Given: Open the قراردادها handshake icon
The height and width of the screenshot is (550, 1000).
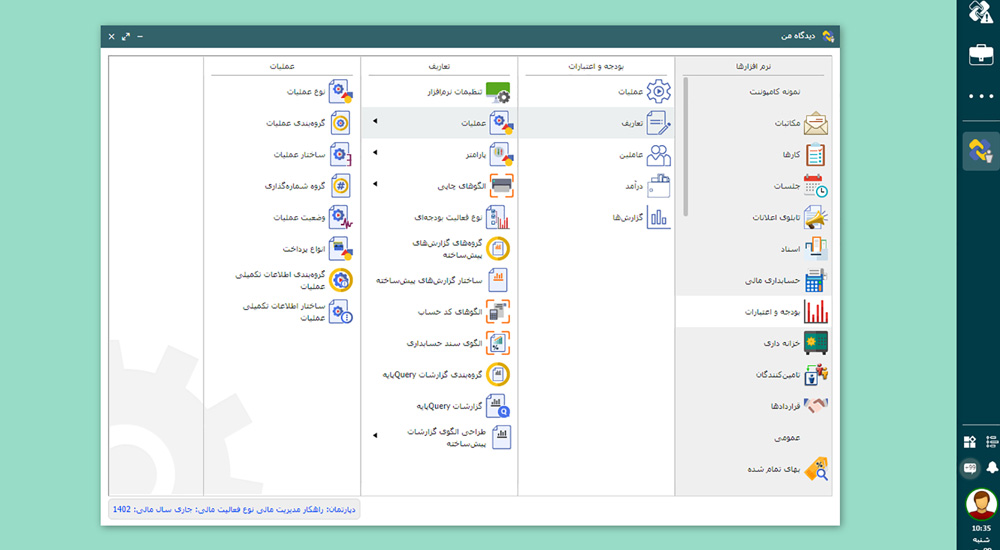Looking at the screenshot, I should tap(815, 406).
